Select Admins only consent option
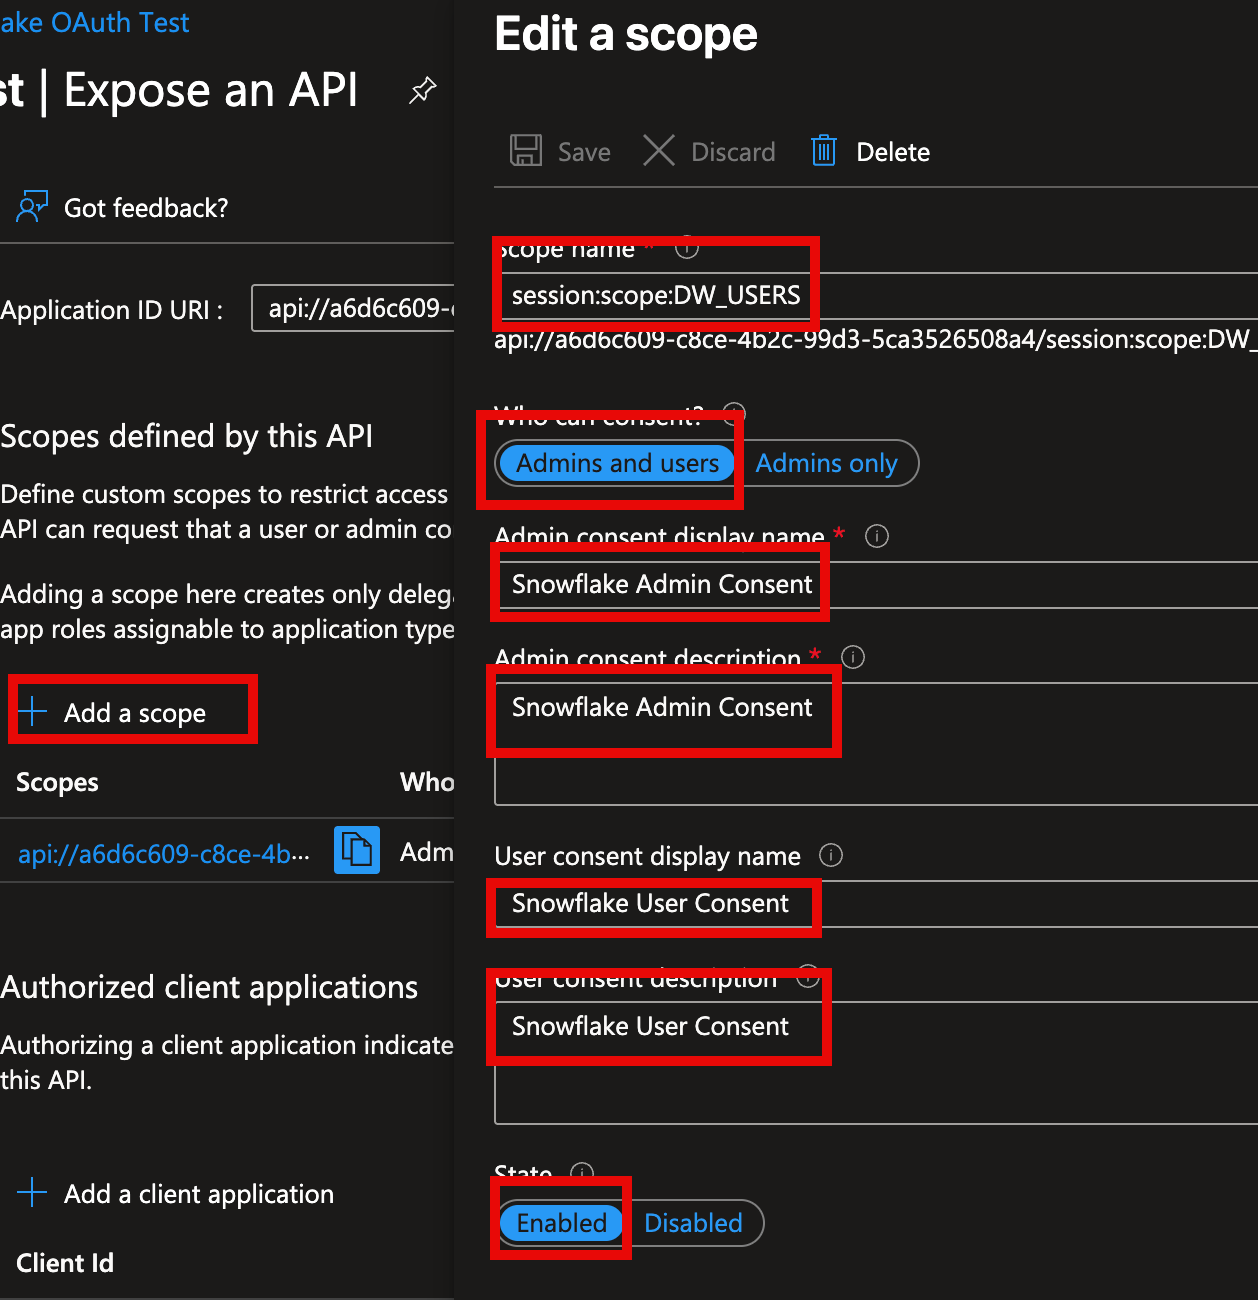 (826, 463)
